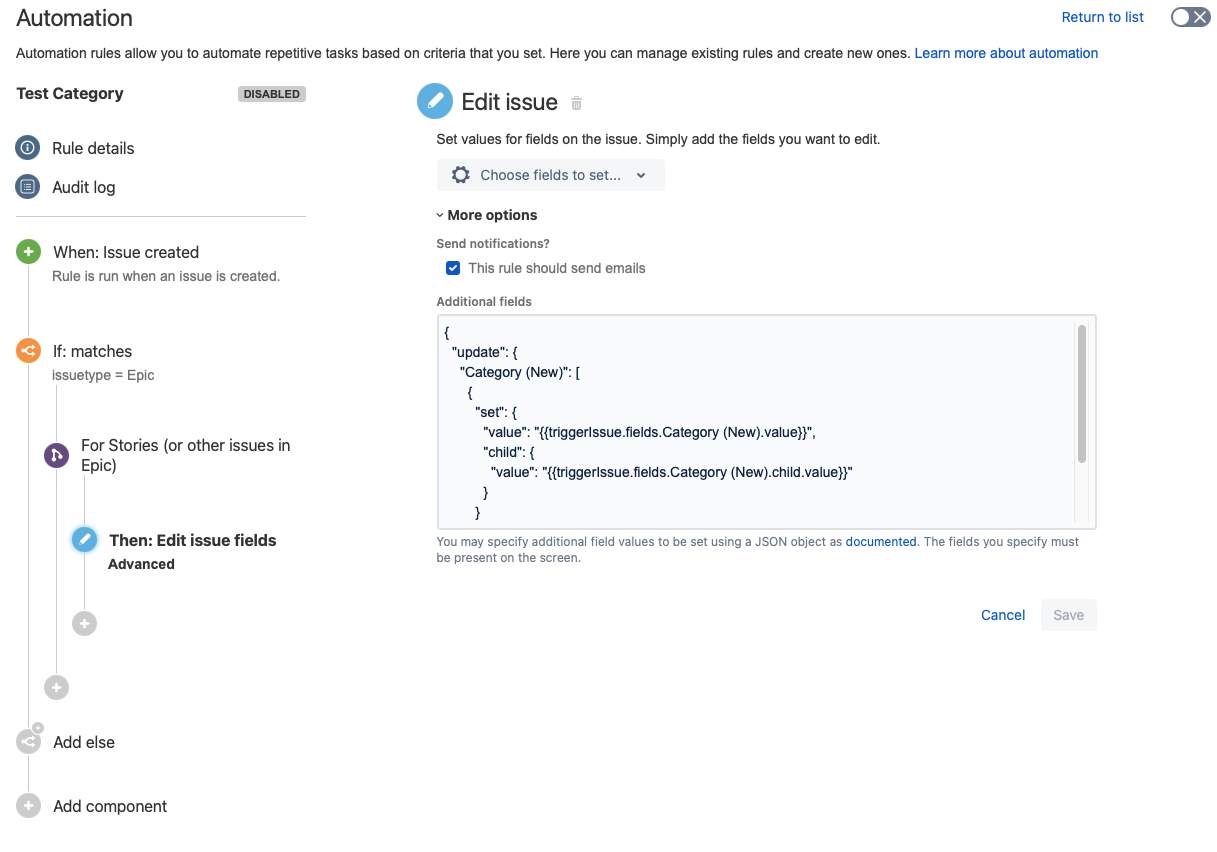Open Choose fields to set dropdown

point(550,175)
